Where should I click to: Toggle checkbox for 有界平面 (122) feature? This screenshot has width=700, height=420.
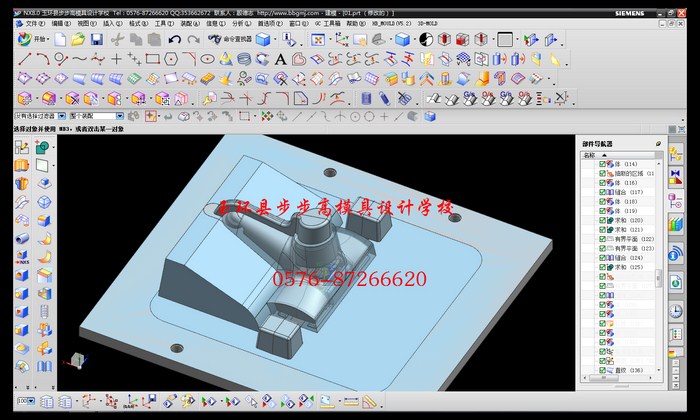coord(603,239)
